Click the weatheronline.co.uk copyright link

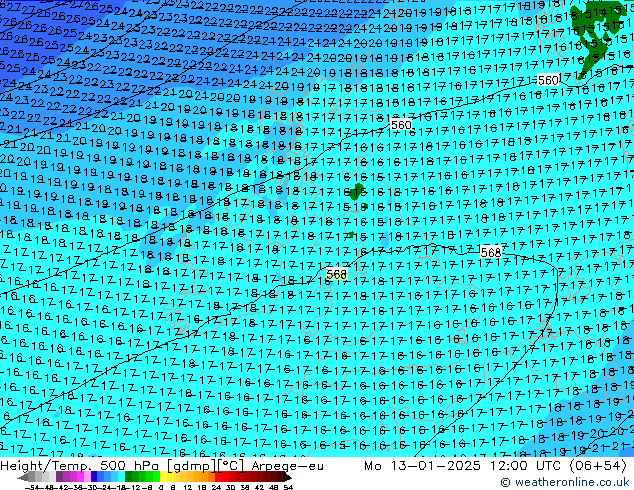coord(565,482)
